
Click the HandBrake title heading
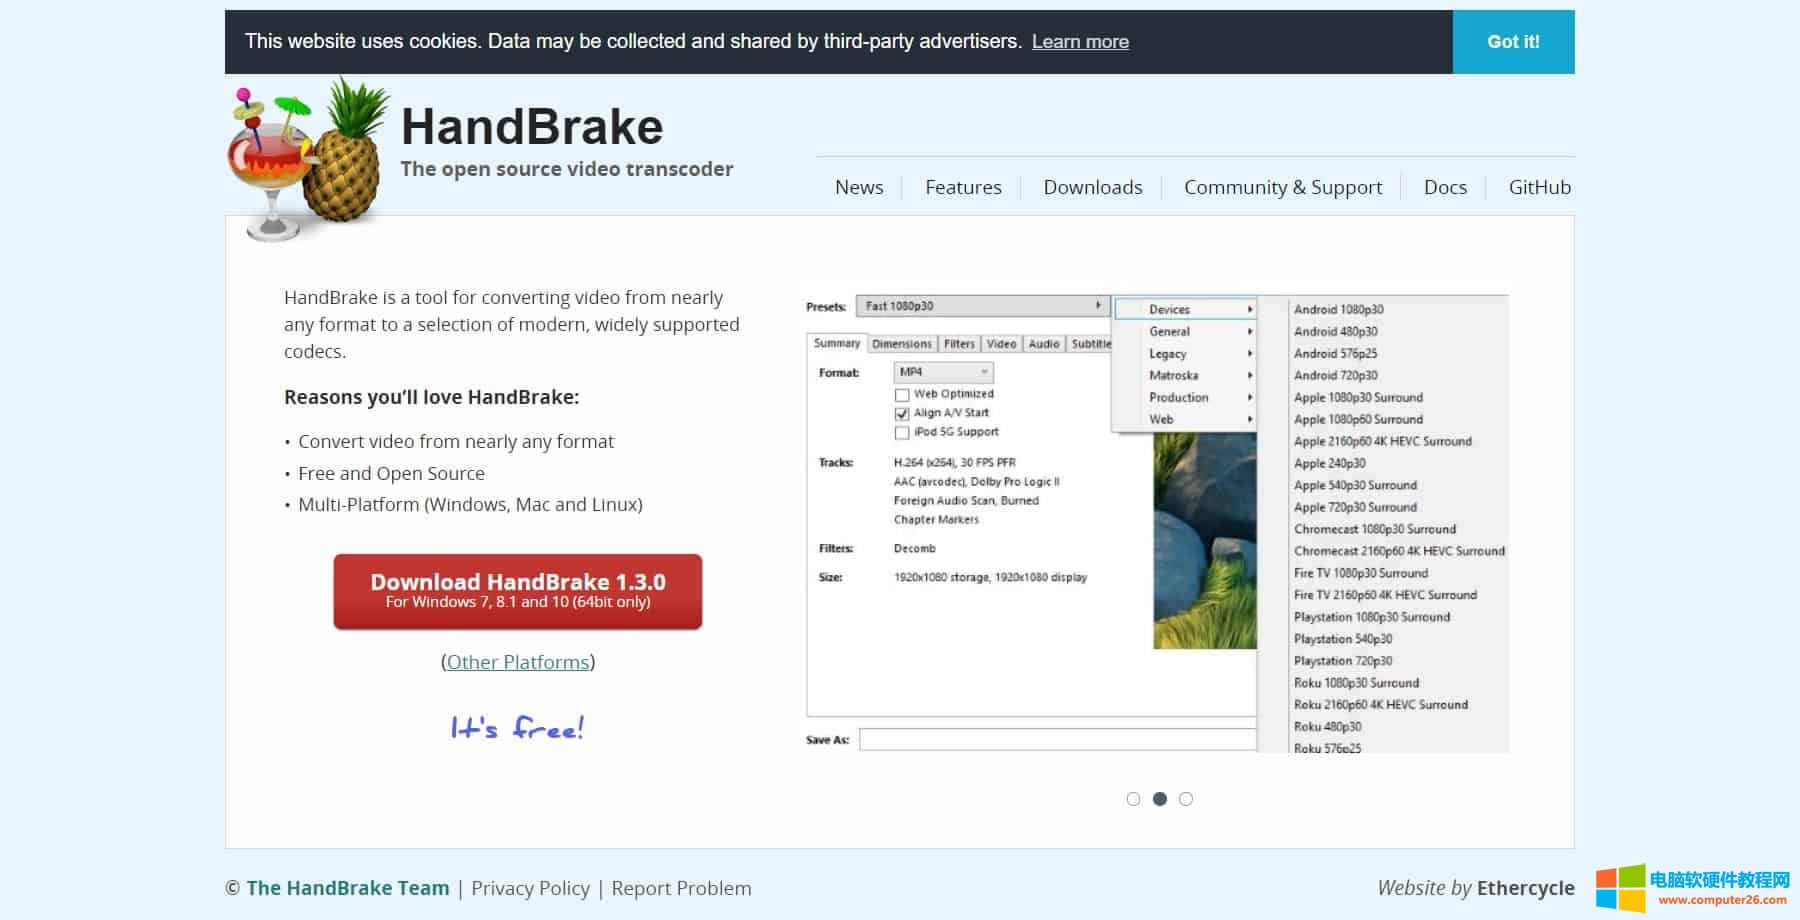click(532, 127)
